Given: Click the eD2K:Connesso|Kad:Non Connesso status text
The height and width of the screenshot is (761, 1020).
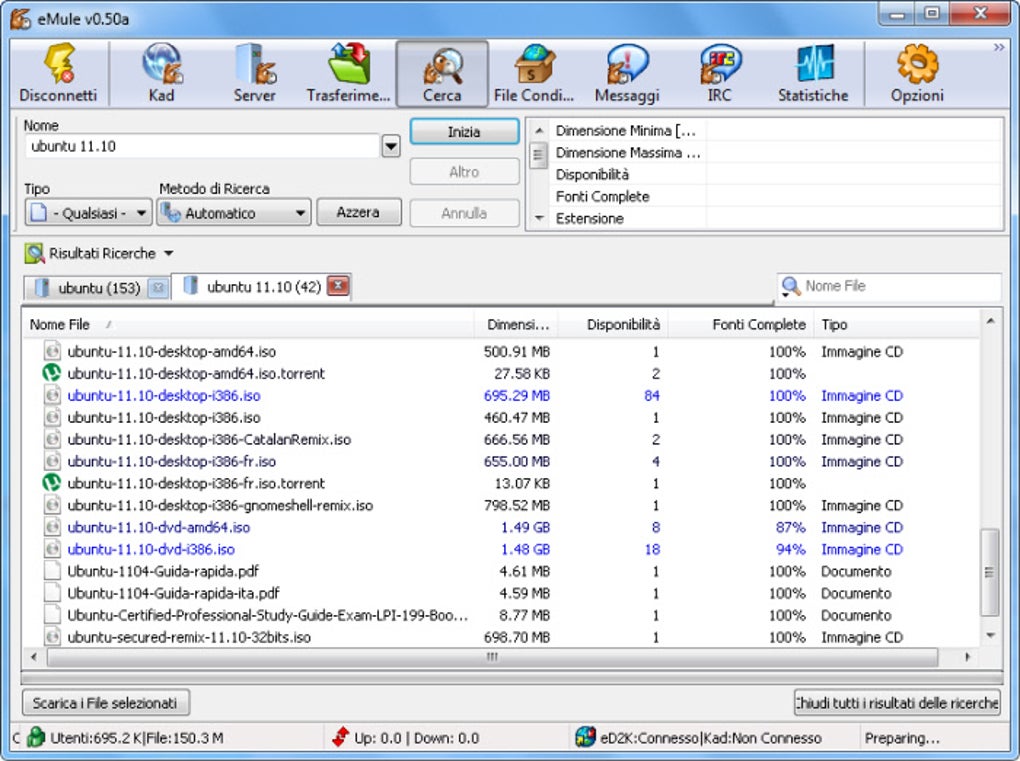Looking at the screenshot, I should 710,738.
